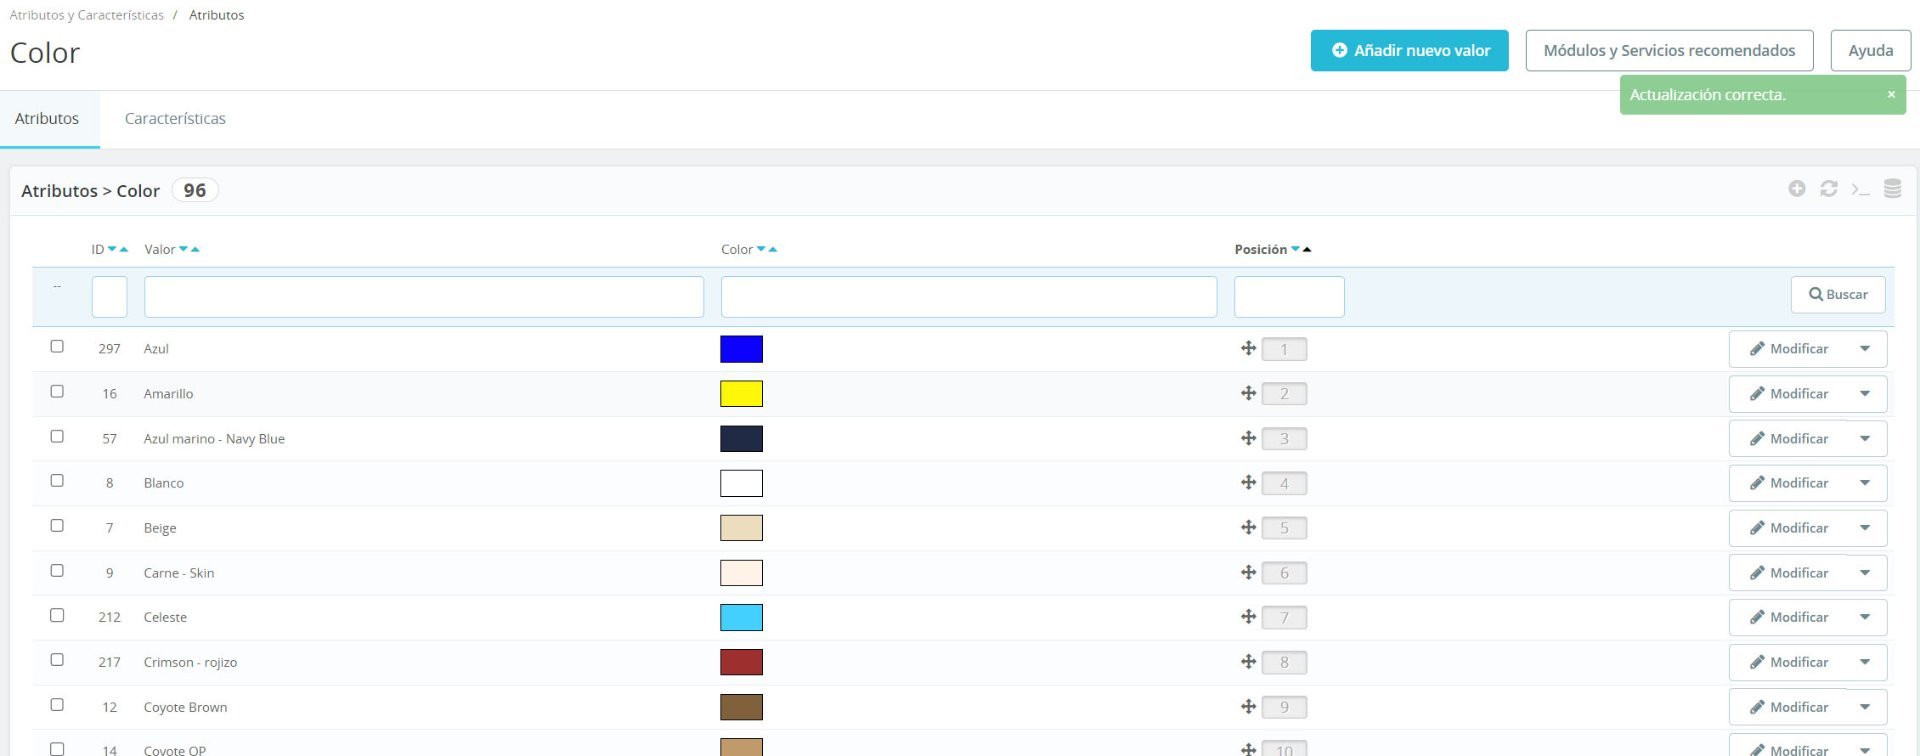Viewport: 1920px width, 756px height.
Task: Click the add new plus icon in panel header
Action: [x=1797, y=189]
